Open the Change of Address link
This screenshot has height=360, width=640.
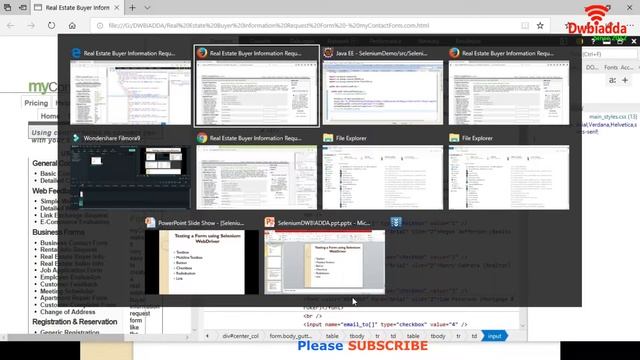67,312
